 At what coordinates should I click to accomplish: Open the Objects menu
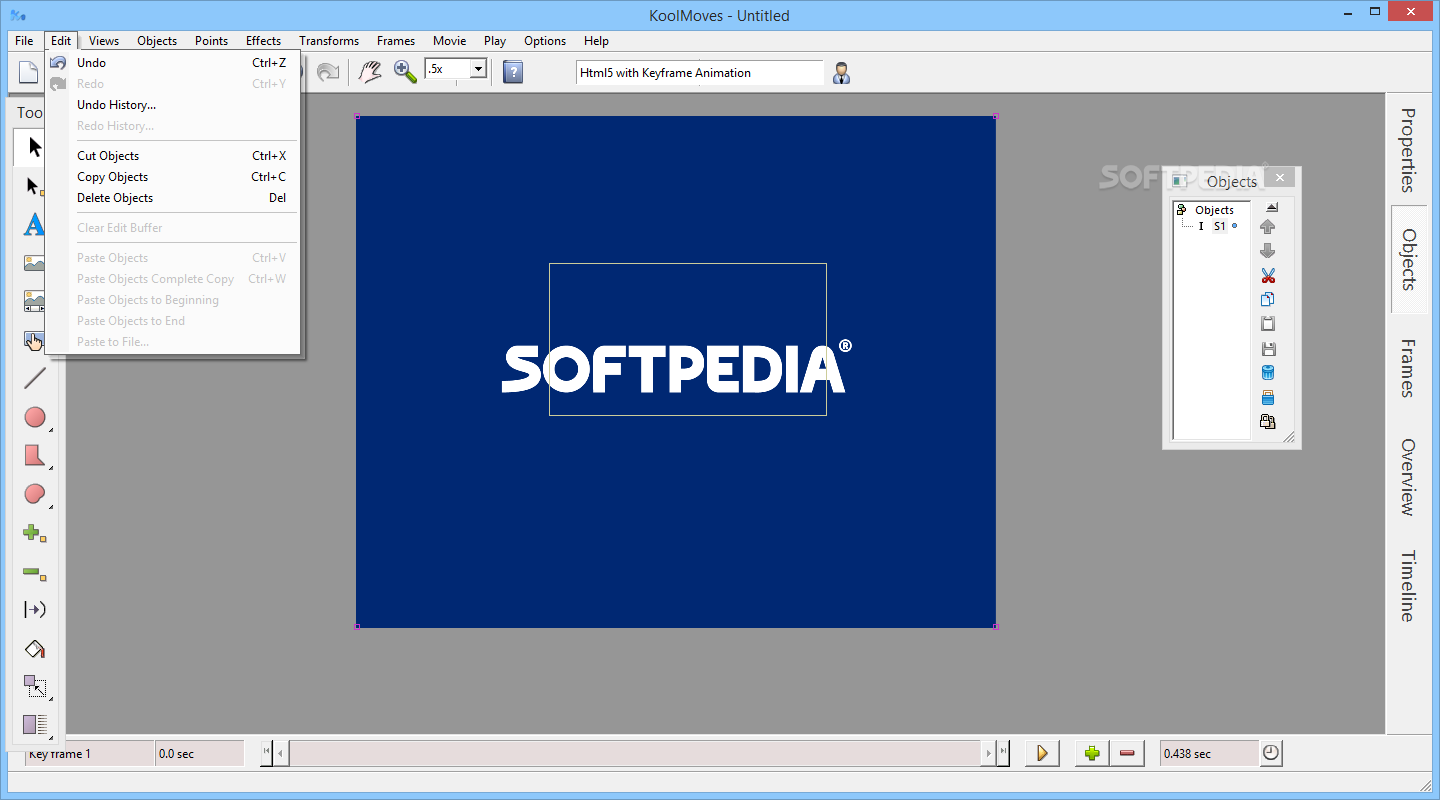pyautogui.click(x=157, y=41)
